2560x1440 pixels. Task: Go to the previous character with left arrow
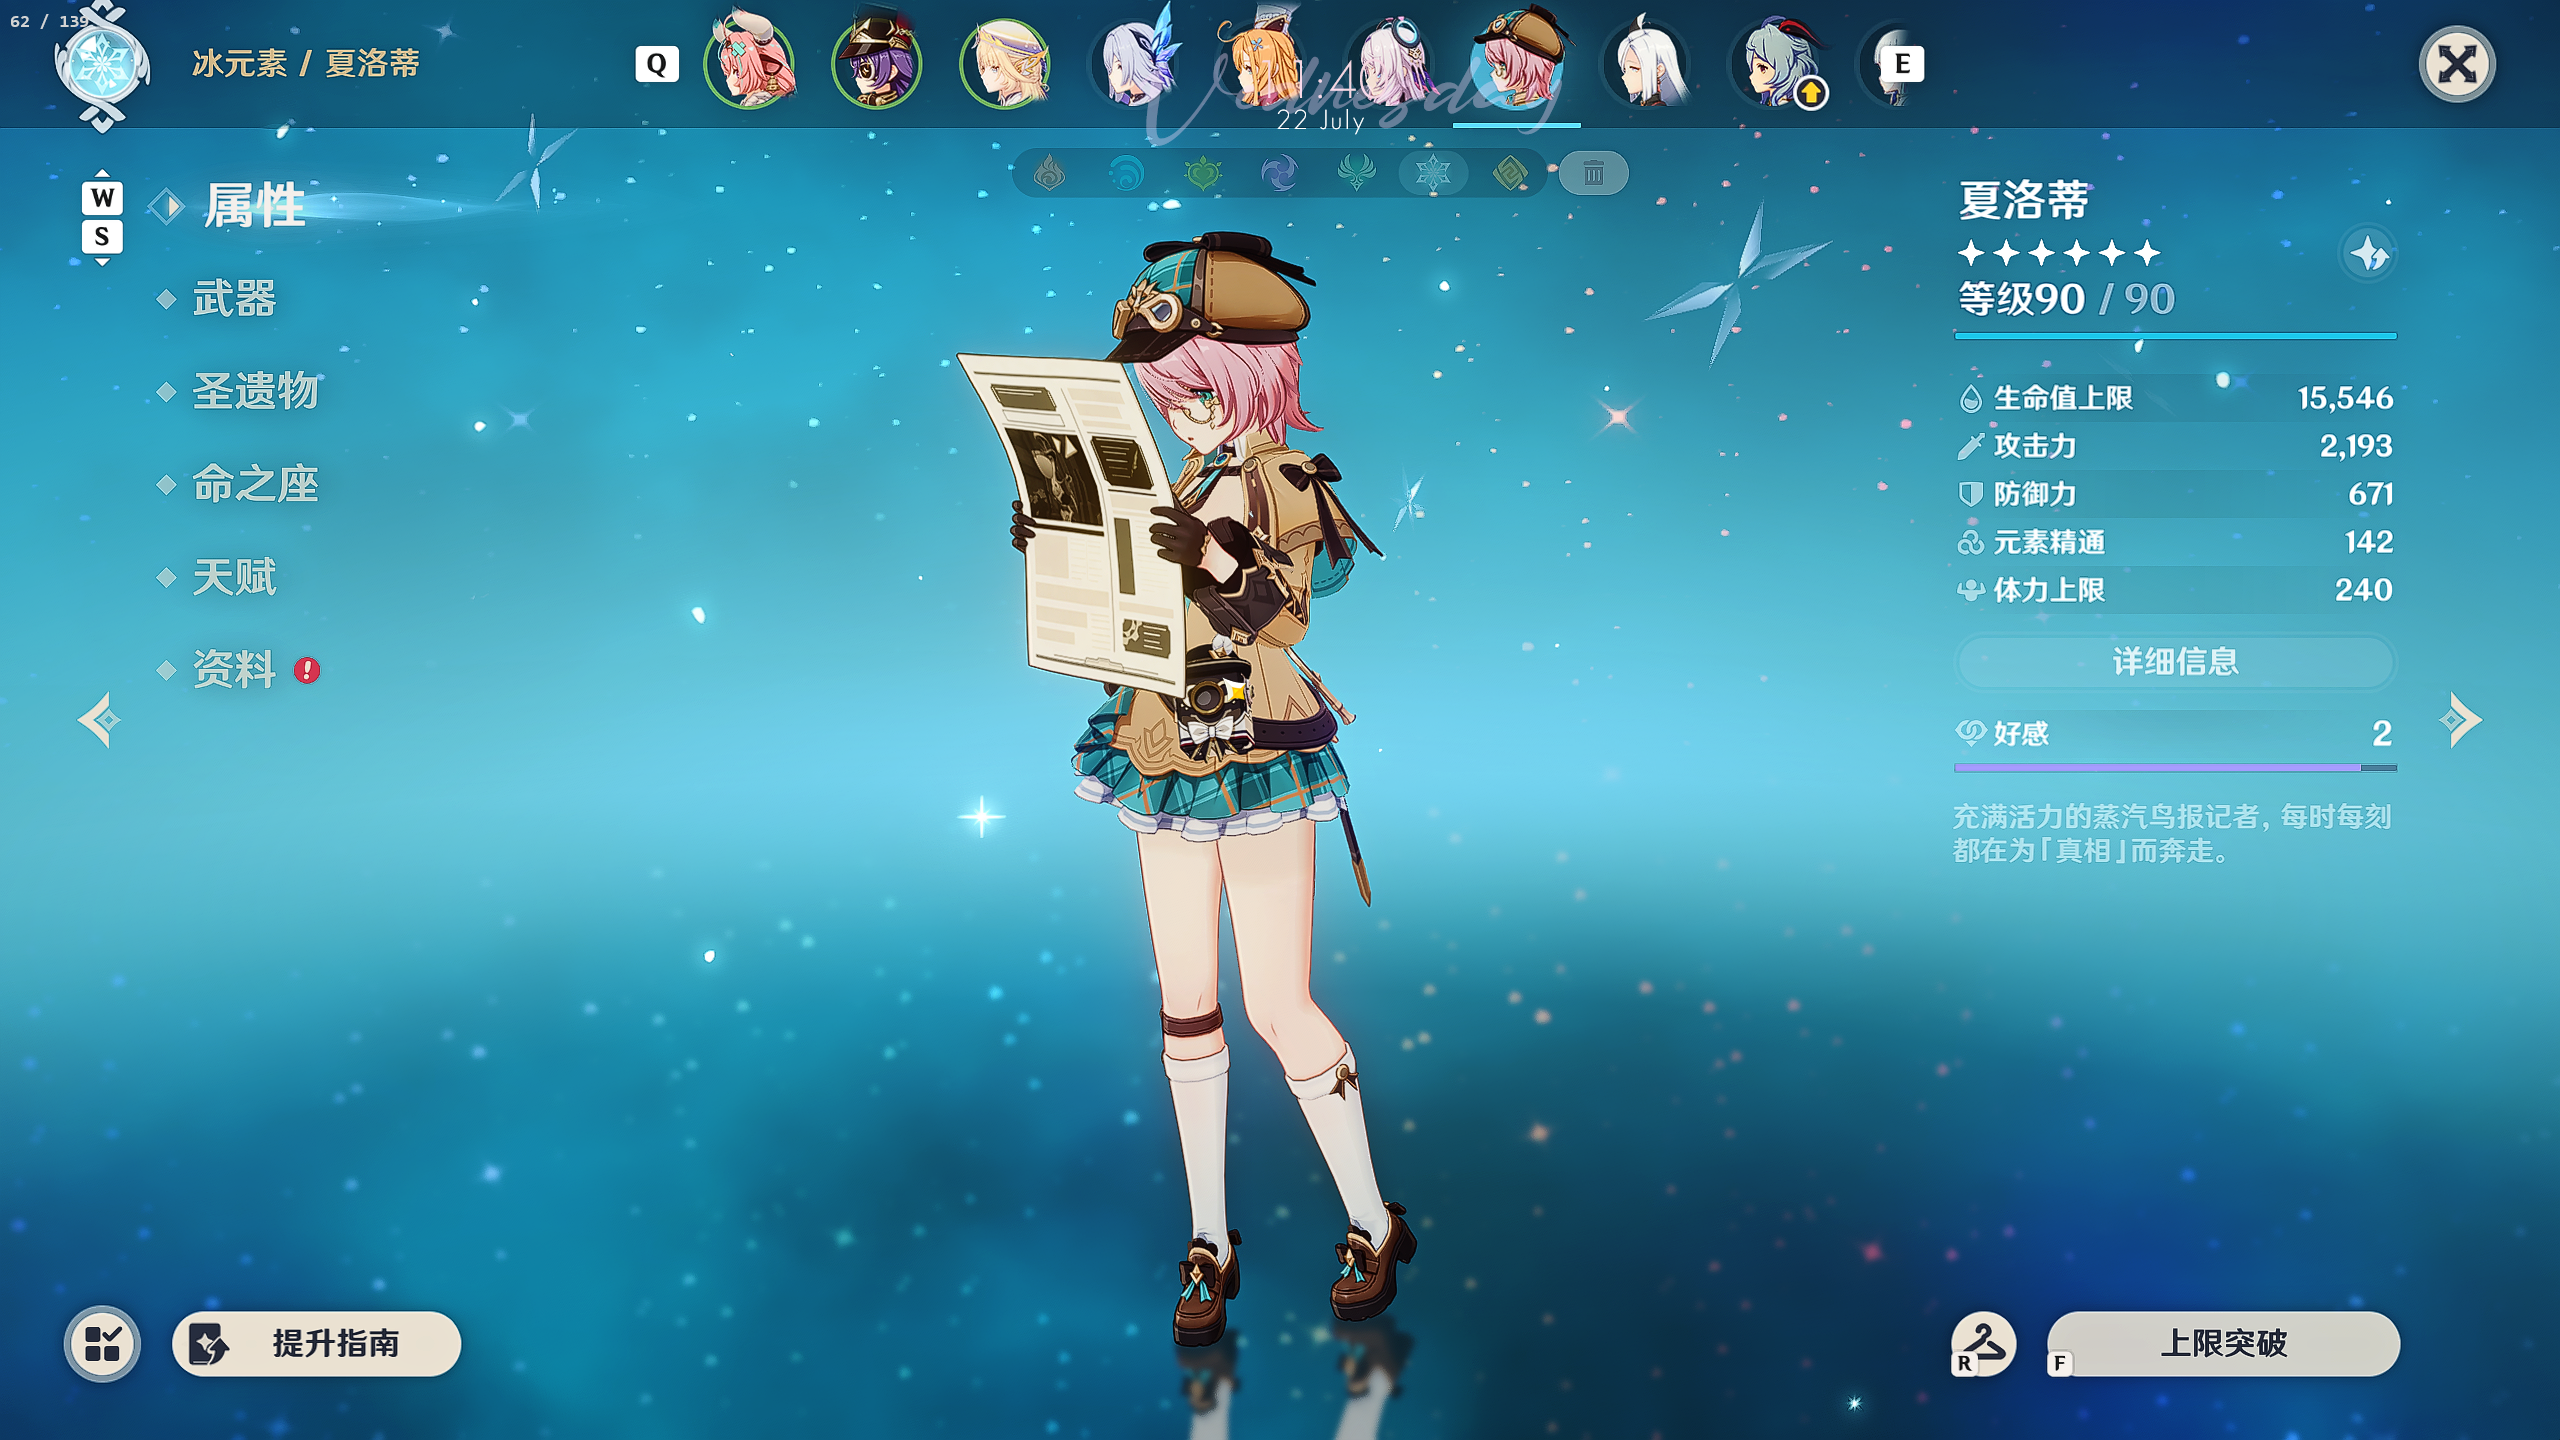pos(100,720)
